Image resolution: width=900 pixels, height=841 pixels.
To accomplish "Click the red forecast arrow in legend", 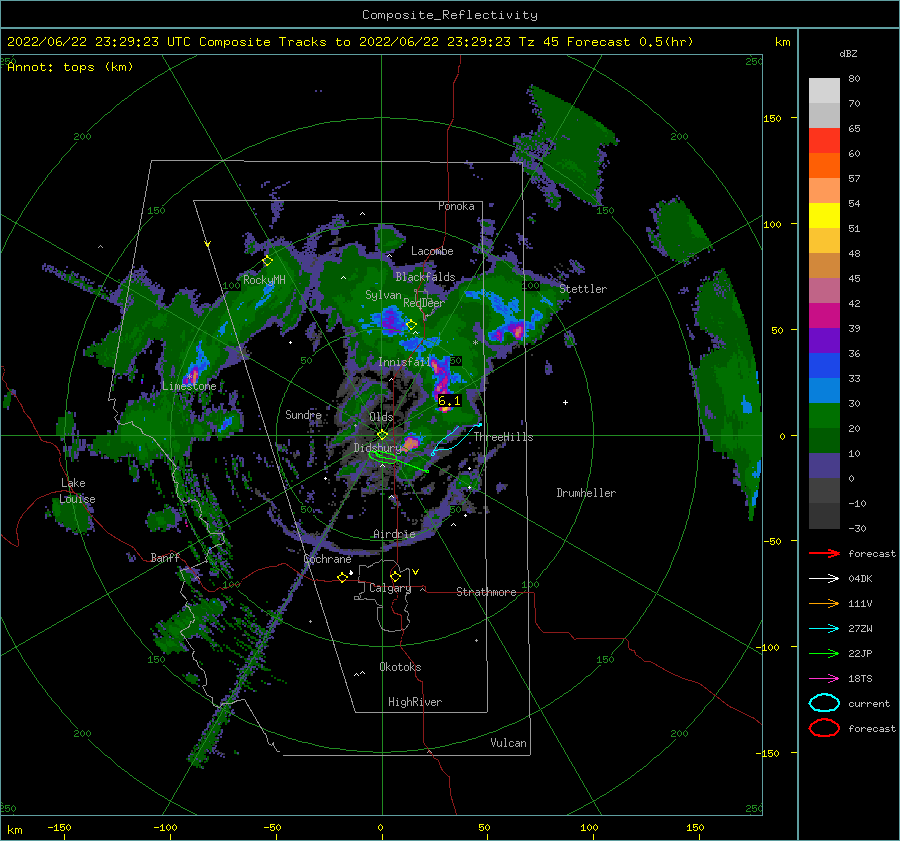I will [x=824, y=553].
